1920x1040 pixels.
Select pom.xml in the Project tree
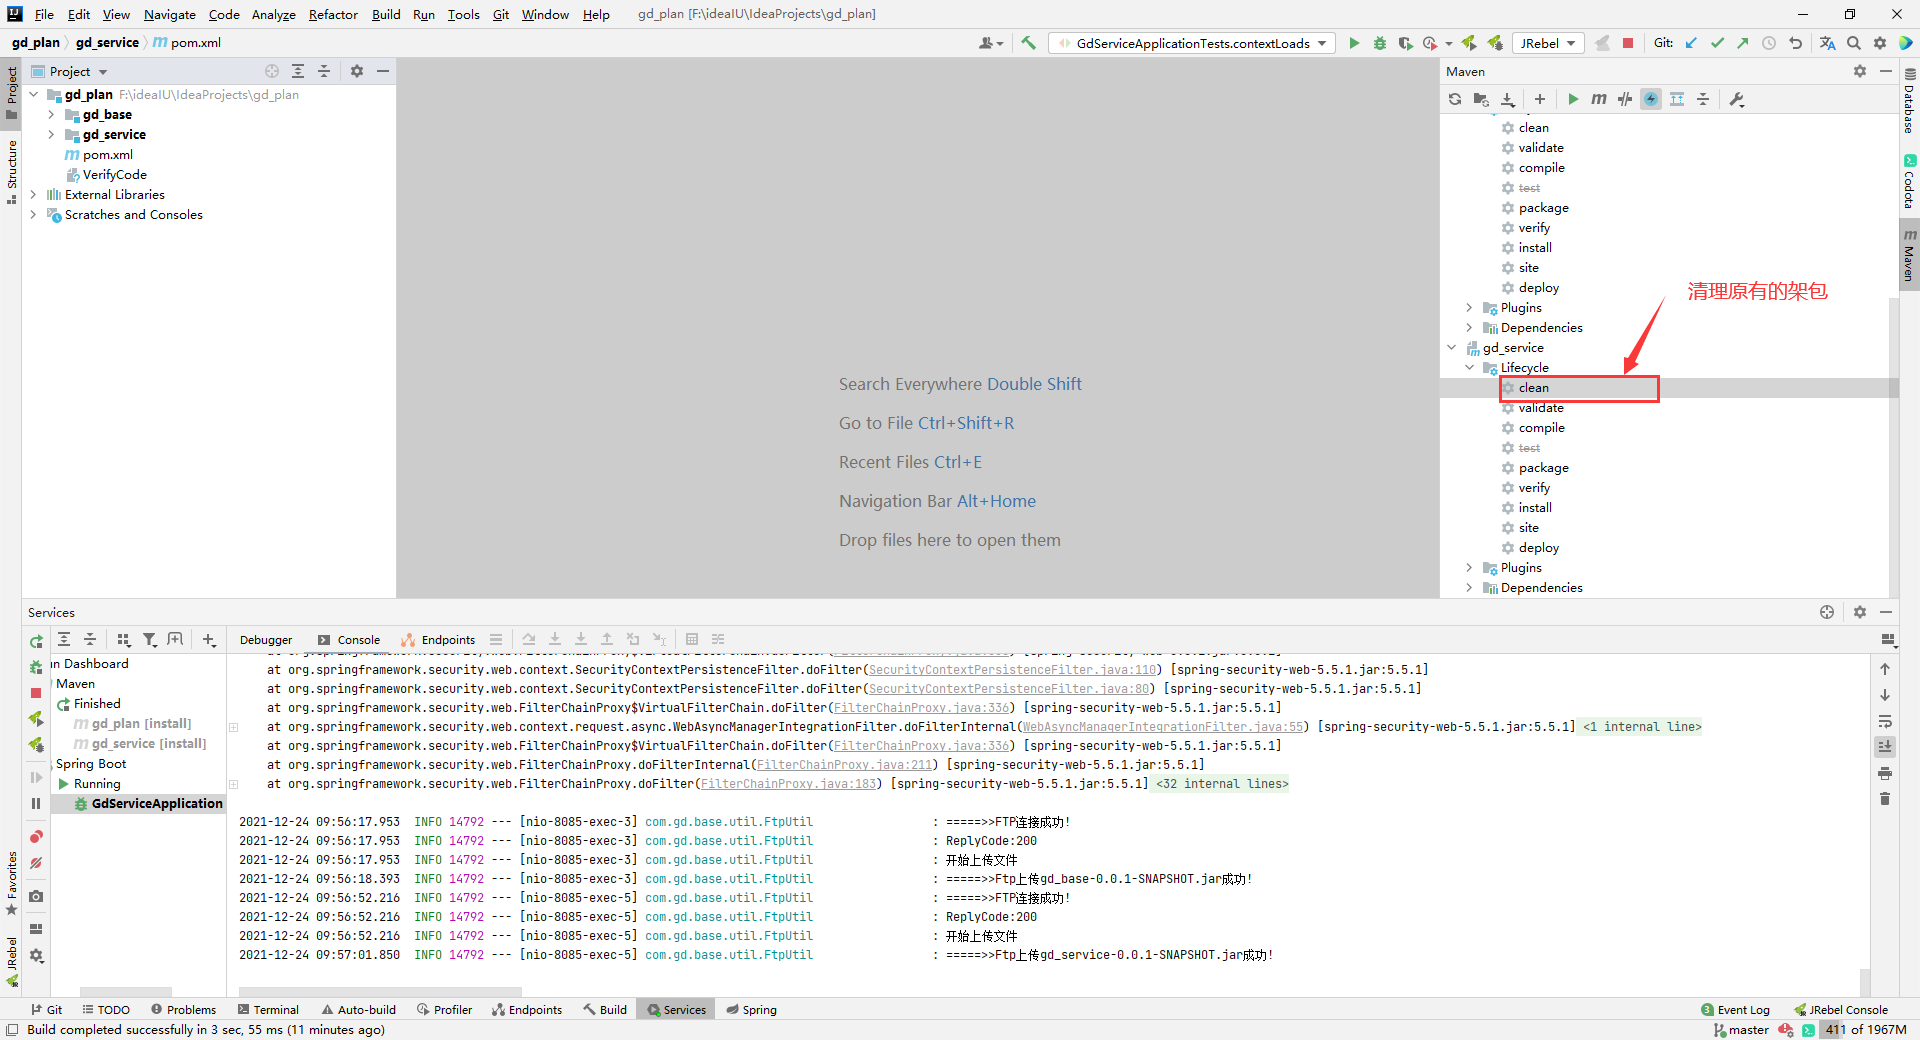[107, 154]
